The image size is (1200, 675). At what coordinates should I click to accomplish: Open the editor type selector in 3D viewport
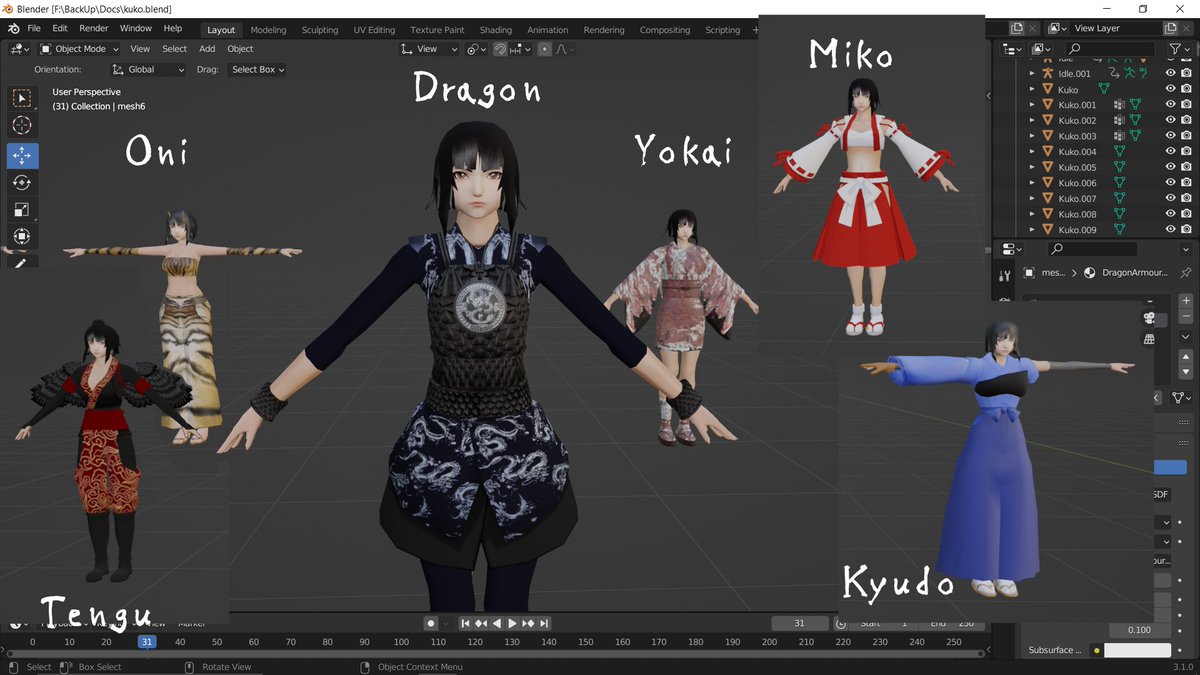tap(20, 49)
